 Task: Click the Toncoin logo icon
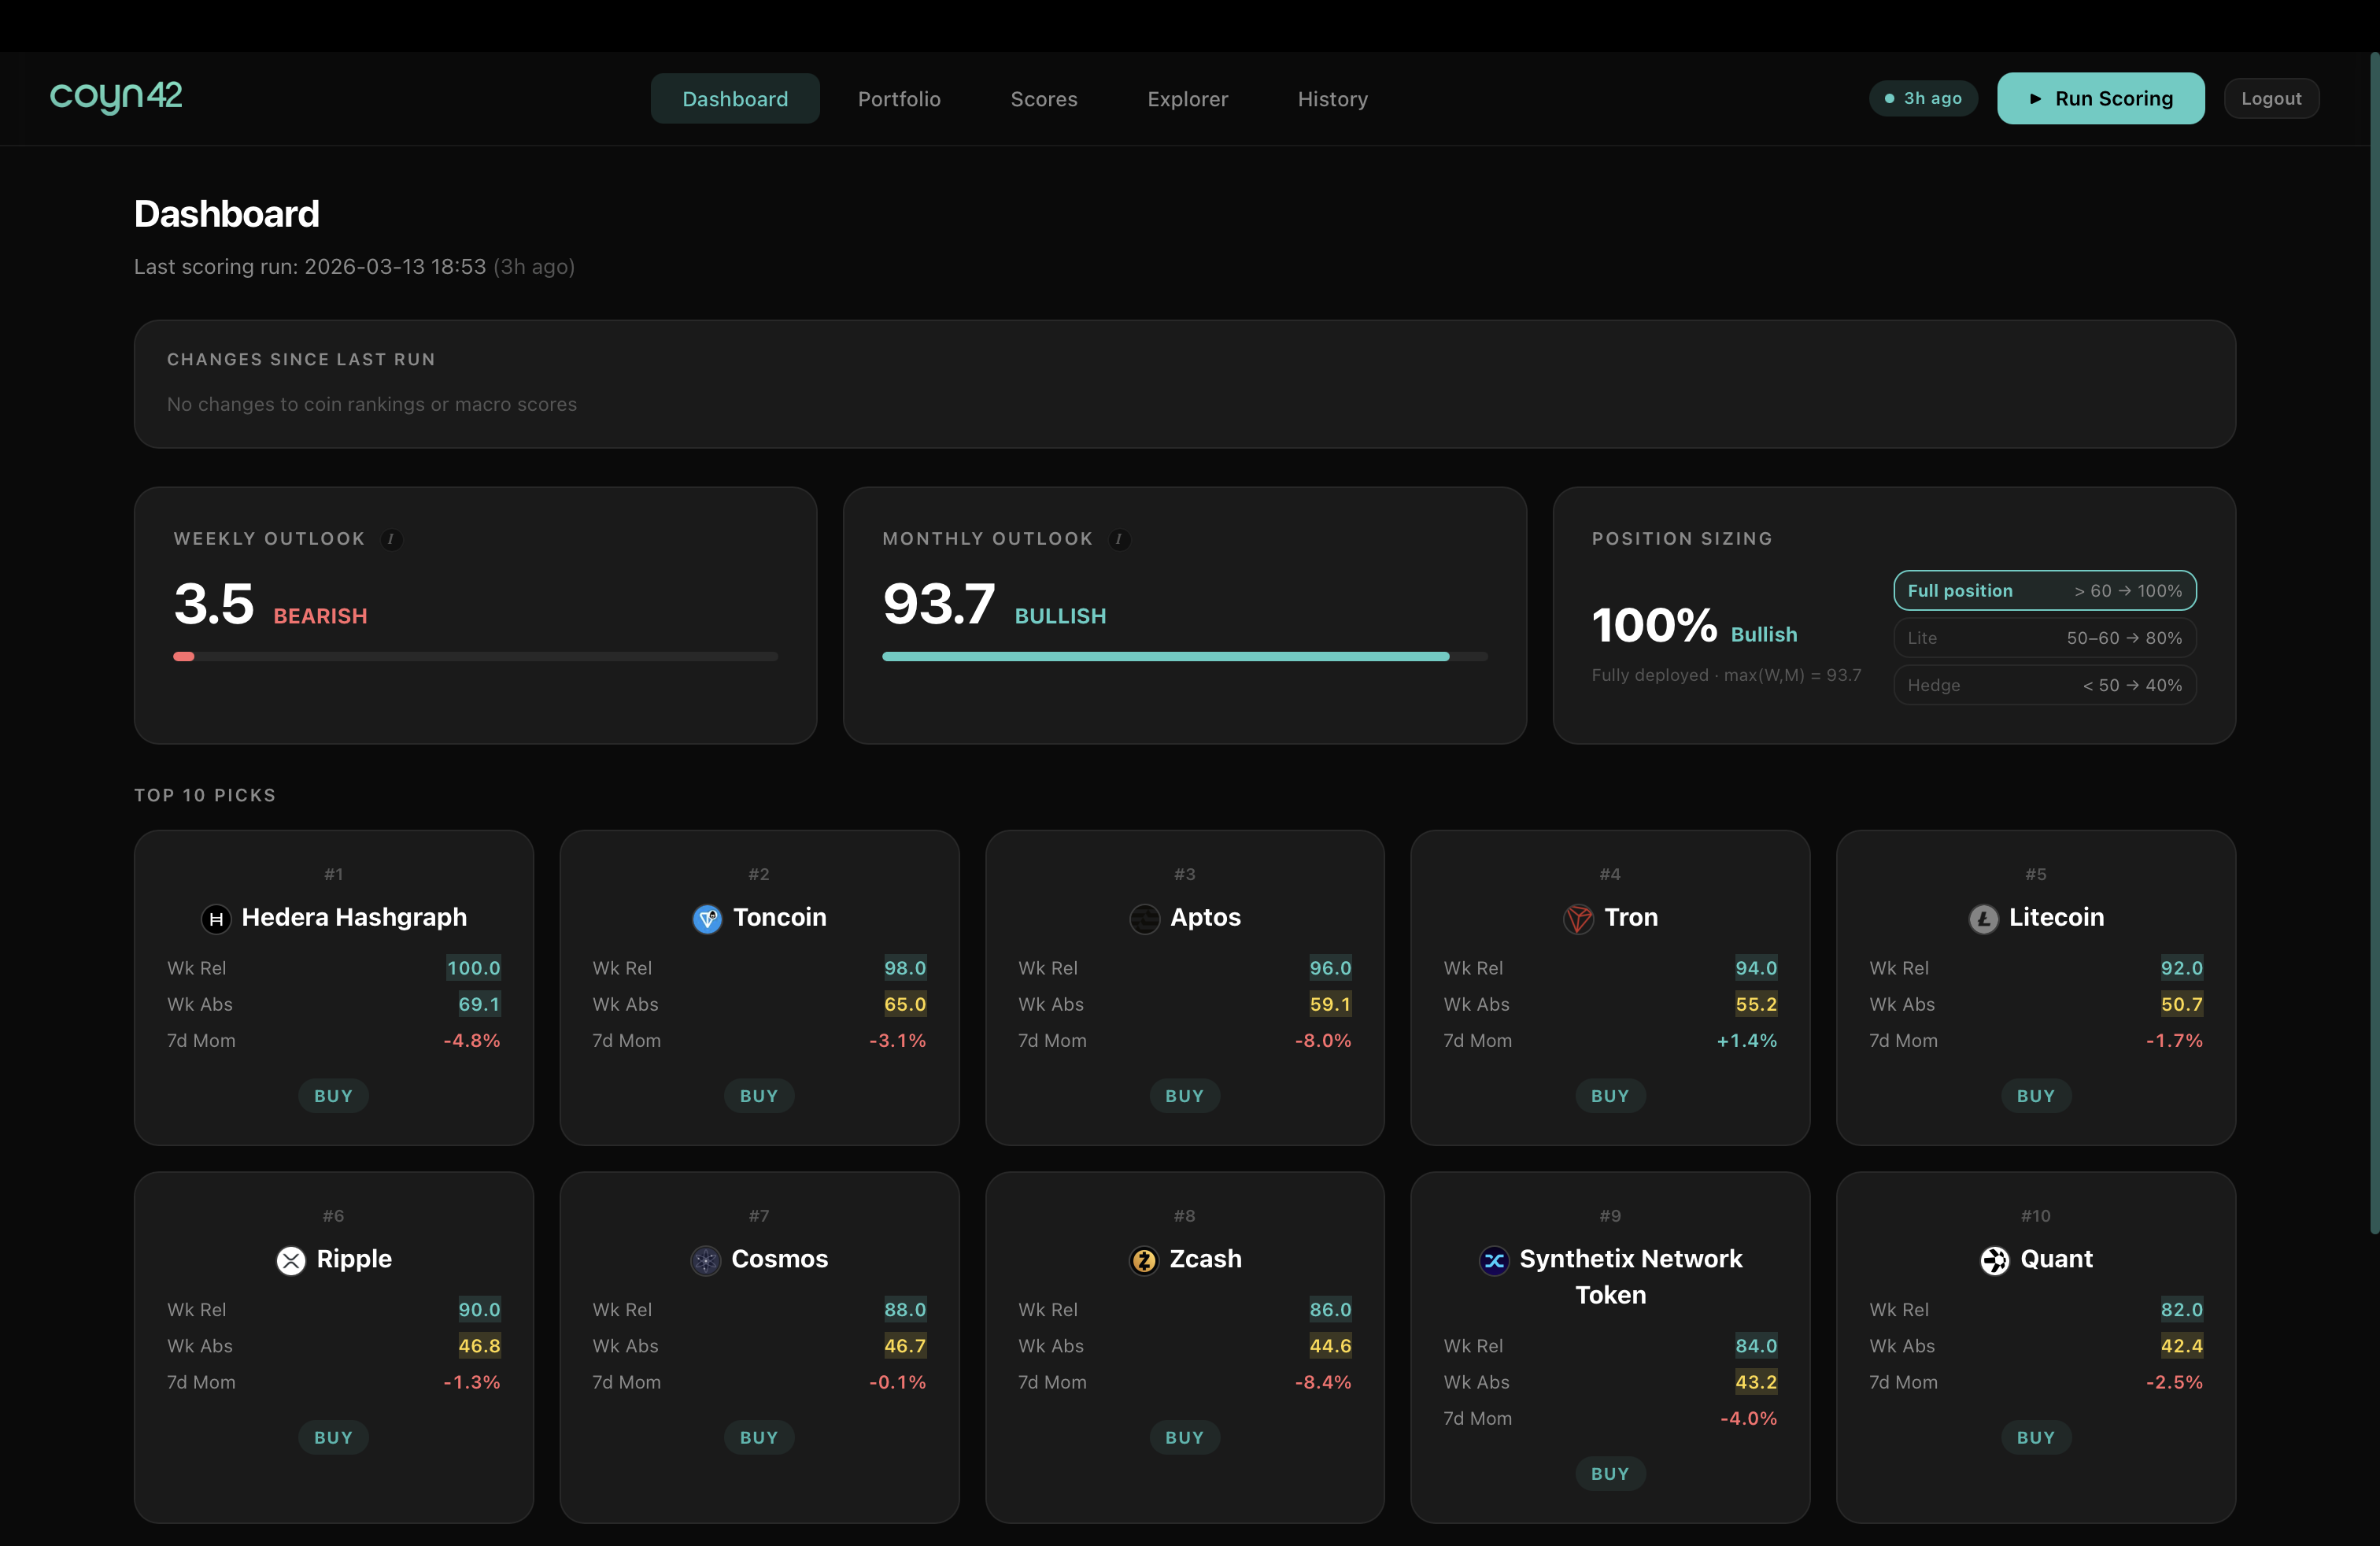point(707,919)
